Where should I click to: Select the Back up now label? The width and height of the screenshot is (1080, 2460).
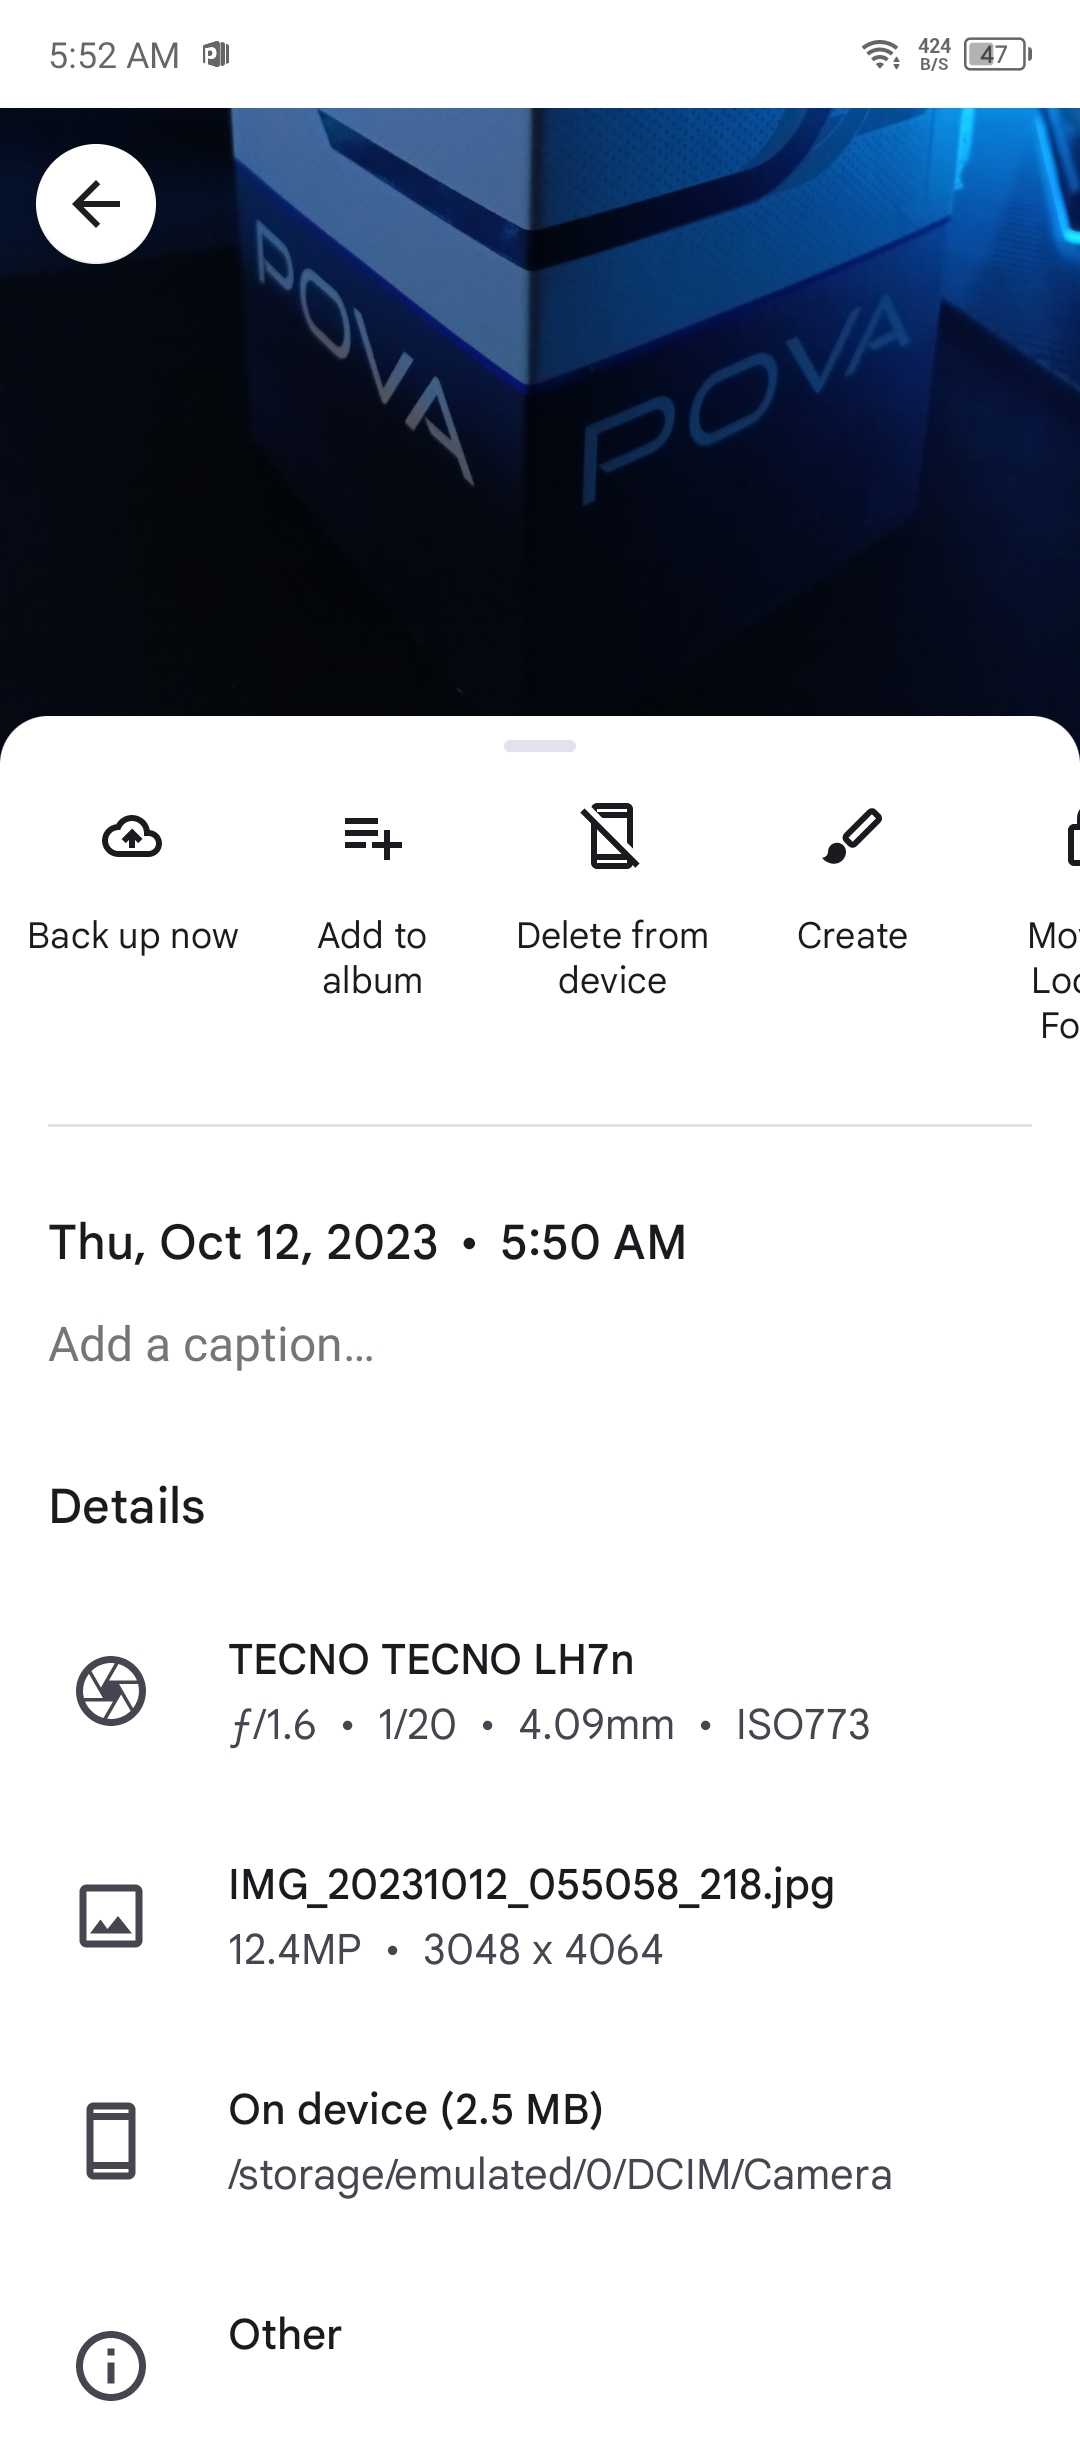click(133, 936)
